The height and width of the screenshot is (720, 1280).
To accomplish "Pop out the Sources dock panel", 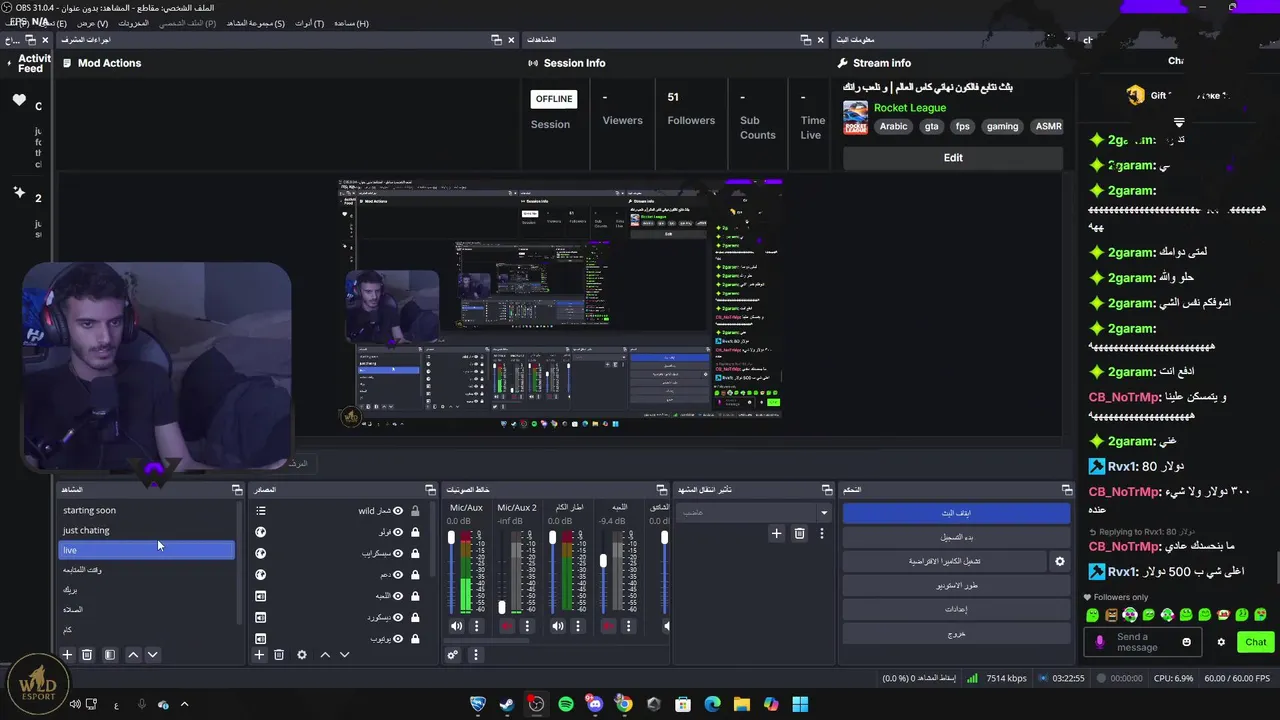I will [x=431, y=490].
